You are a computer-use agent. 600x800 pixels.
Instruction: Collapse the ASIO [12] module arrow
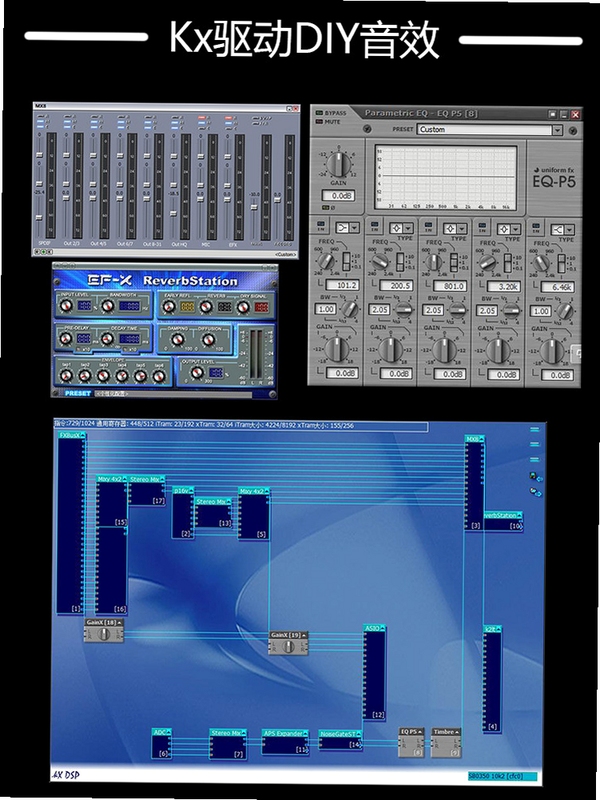[x=382, y=629]
